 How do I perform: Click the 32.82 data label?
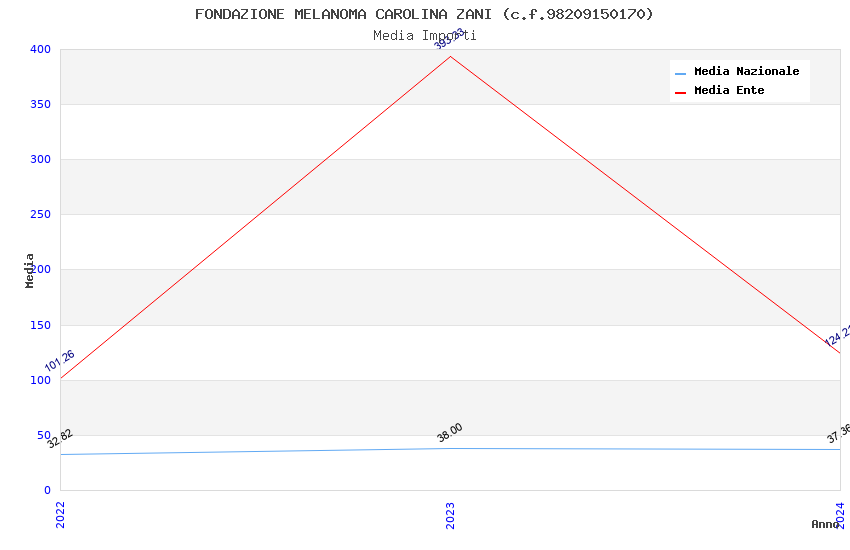click(x=60, y=438)
